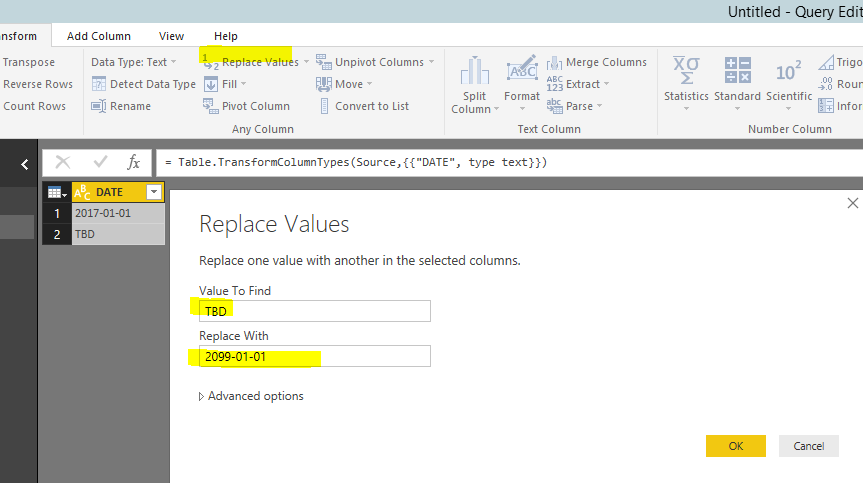Click the Unpivot Columns icon
This screenshot has width=863, height=483.
click(324, 62)
